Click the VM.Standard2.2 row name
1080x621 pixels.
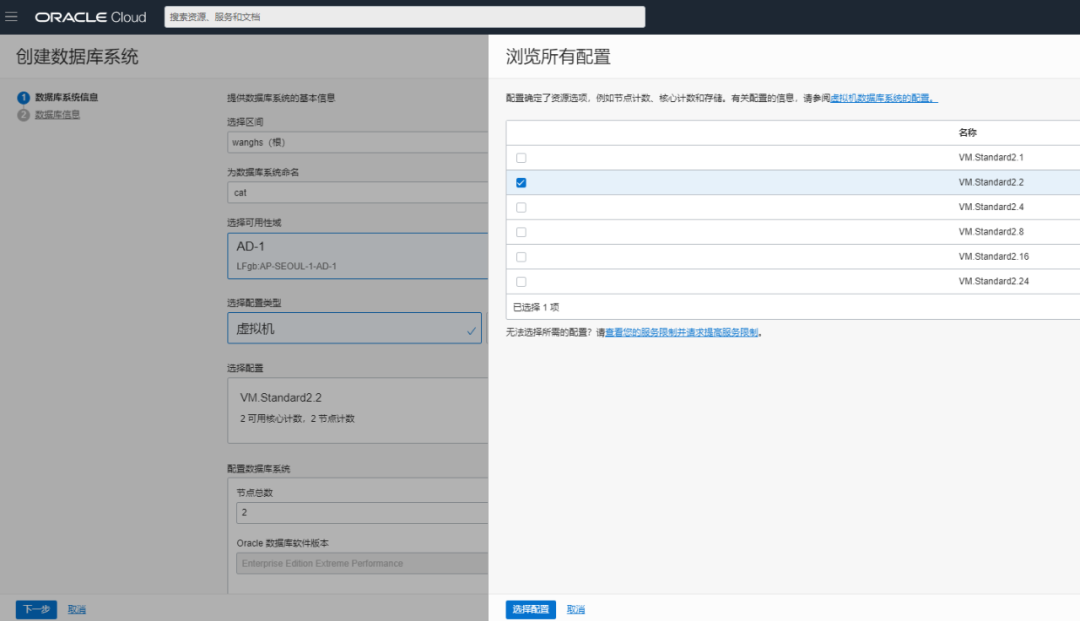990,182
